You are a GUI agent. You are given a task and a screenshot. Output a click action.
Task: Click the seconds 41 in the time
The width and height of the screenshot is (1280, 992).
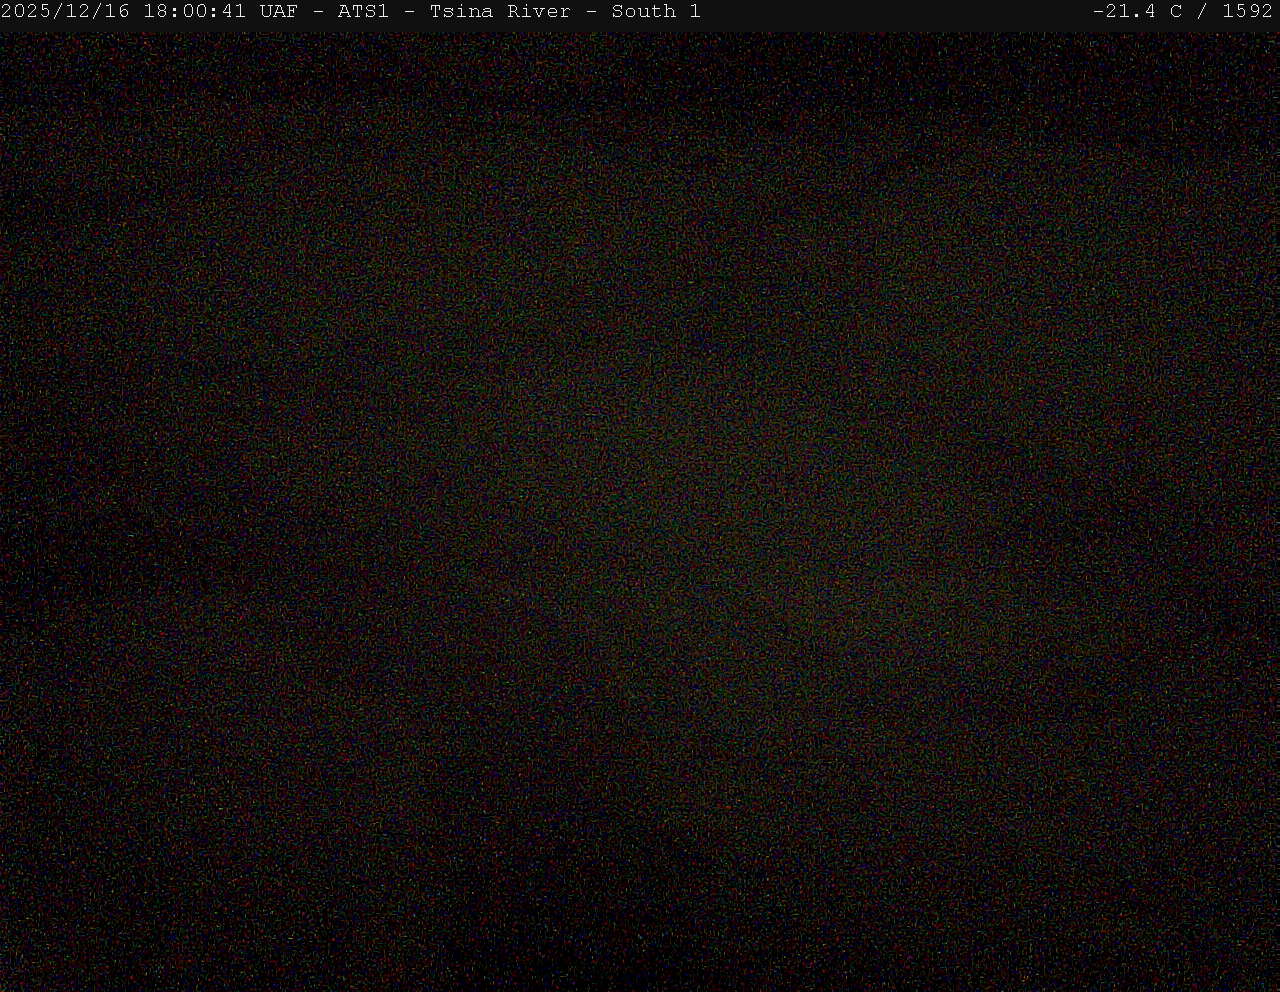pos(233,12)
